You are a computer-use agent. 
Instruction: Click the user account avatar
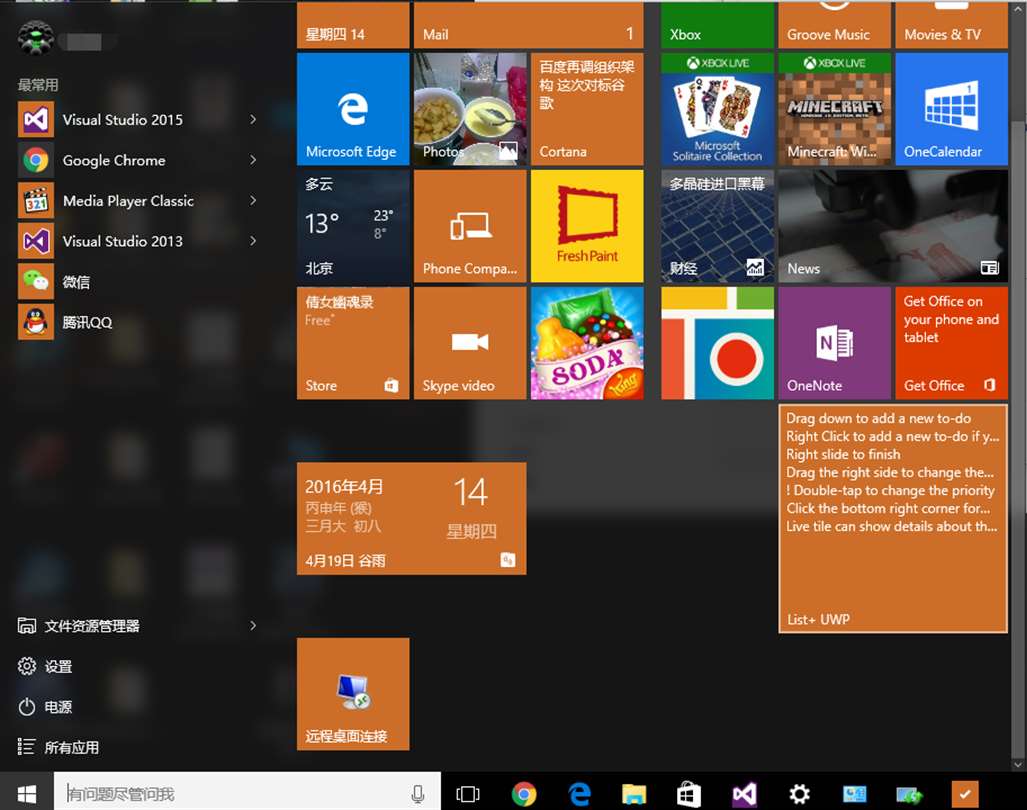35,38
